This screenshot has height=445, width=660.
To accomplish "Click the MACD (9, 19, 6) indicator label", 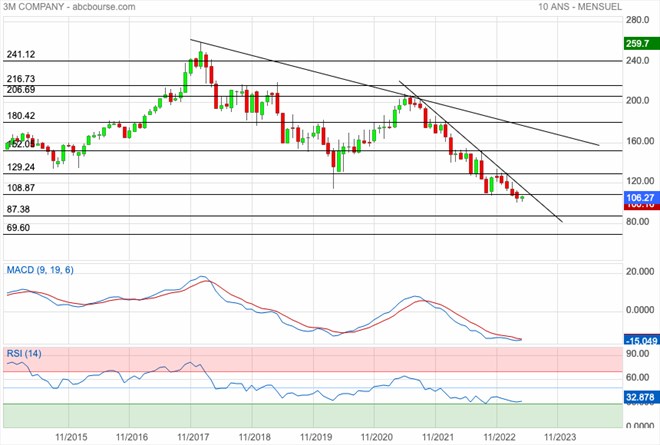I will [x=40, y=270].
